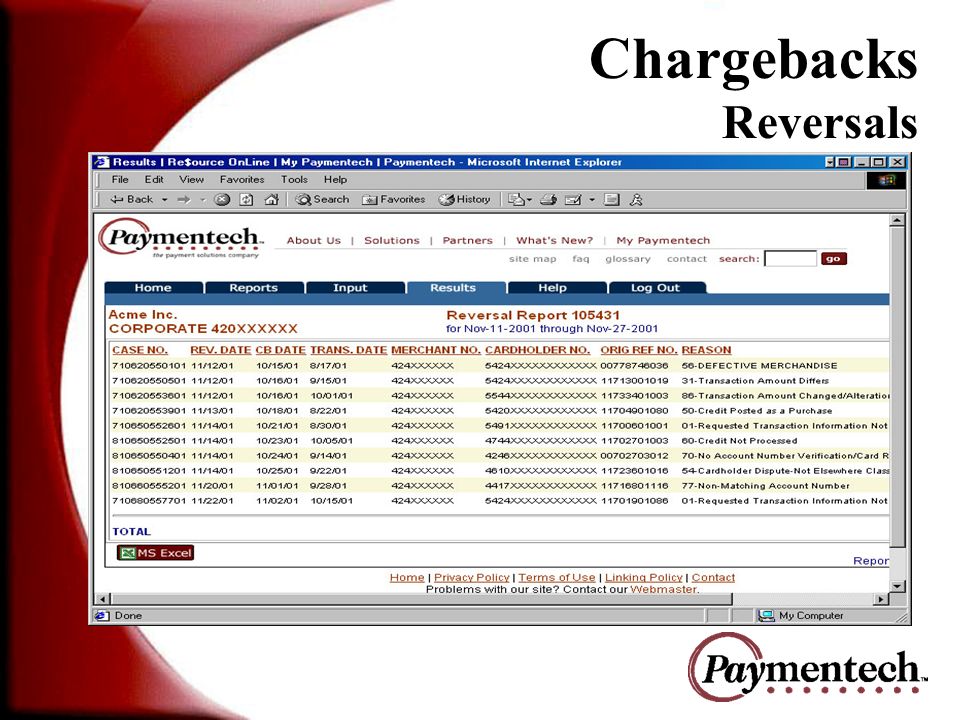The image size is (960, 720).
Task: Click the Home house icon in toolbar
Action: 271,200
